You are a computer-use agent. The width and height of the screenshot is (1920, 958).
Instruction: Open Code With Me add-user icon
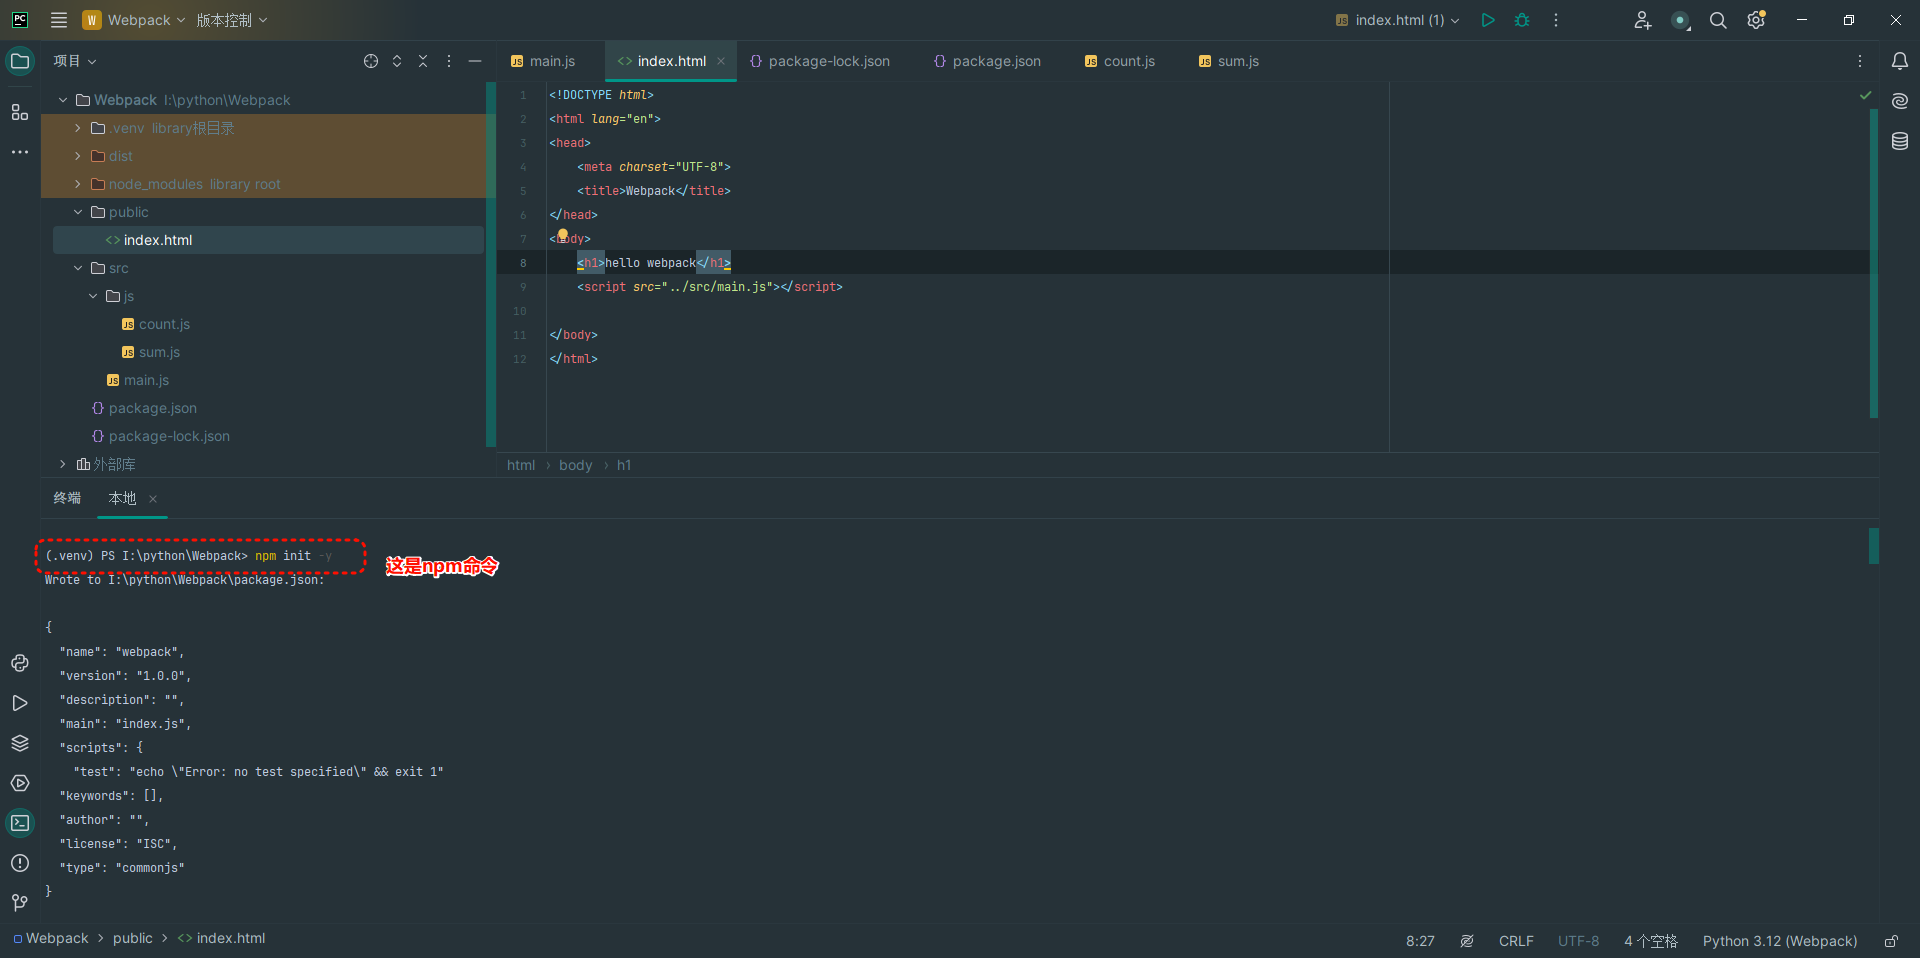click(x=1643, y=20)
